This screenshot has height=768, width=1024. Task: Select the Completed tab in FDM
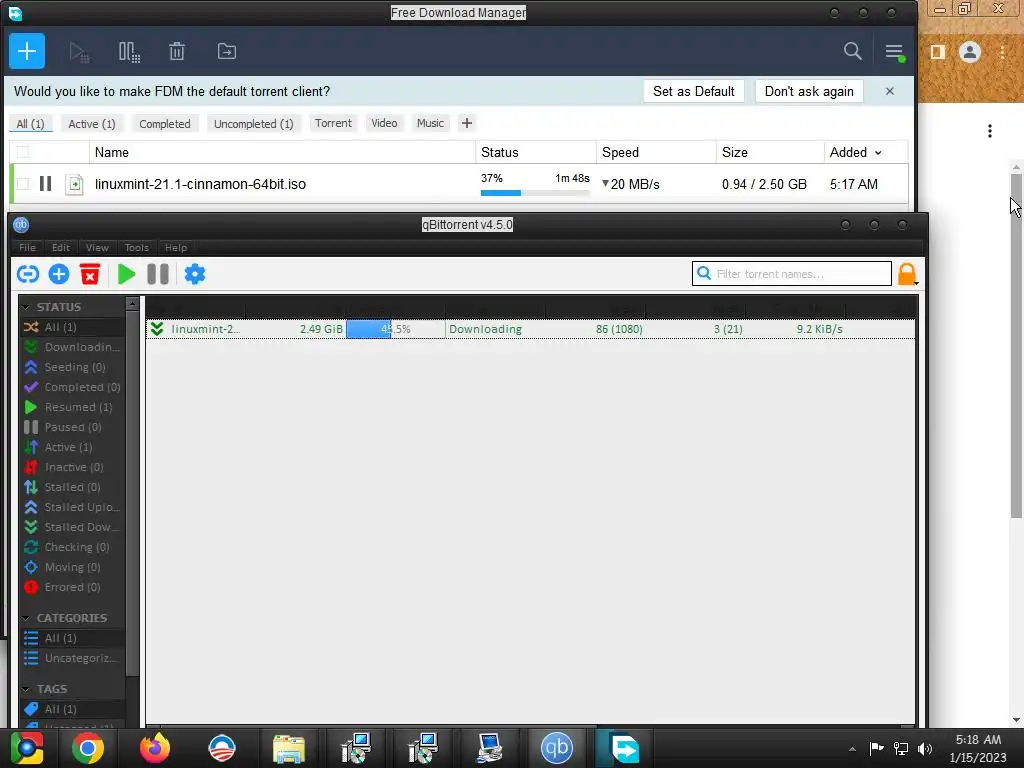tap(165, 123)
